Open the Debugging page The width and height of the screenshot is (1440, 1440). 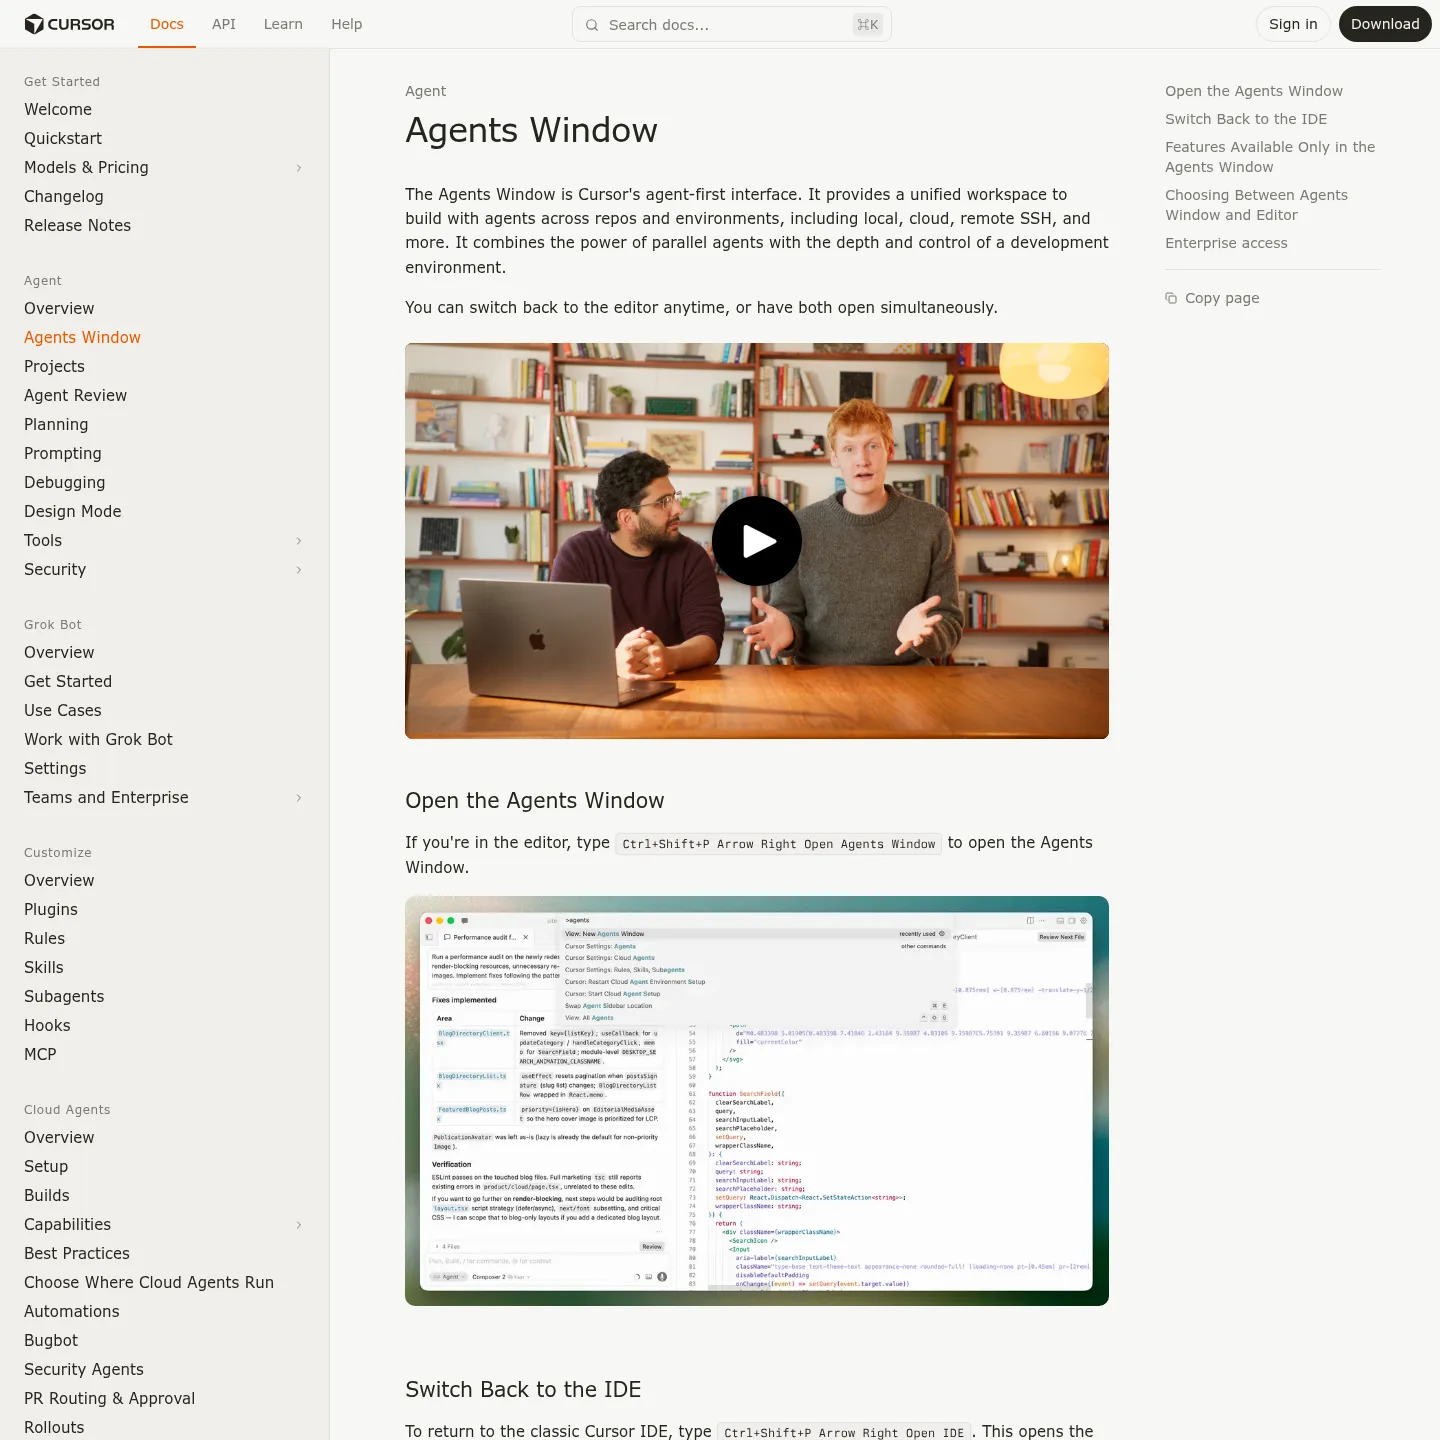pos(65,483)
